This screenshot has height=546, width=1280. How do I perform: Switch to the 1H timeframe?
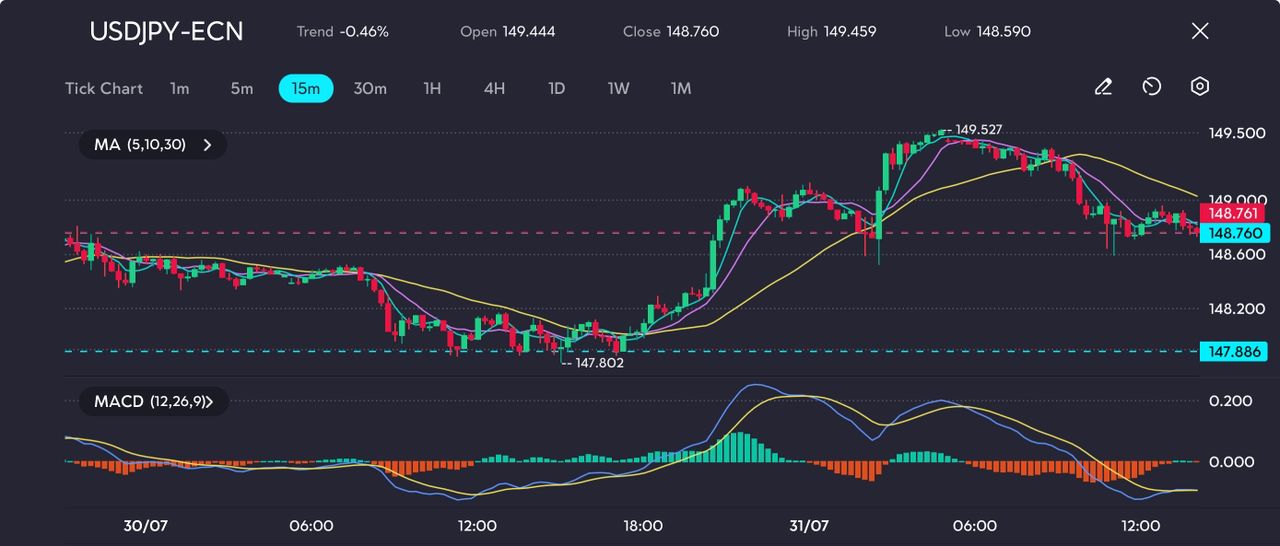(x=432, y=88)
